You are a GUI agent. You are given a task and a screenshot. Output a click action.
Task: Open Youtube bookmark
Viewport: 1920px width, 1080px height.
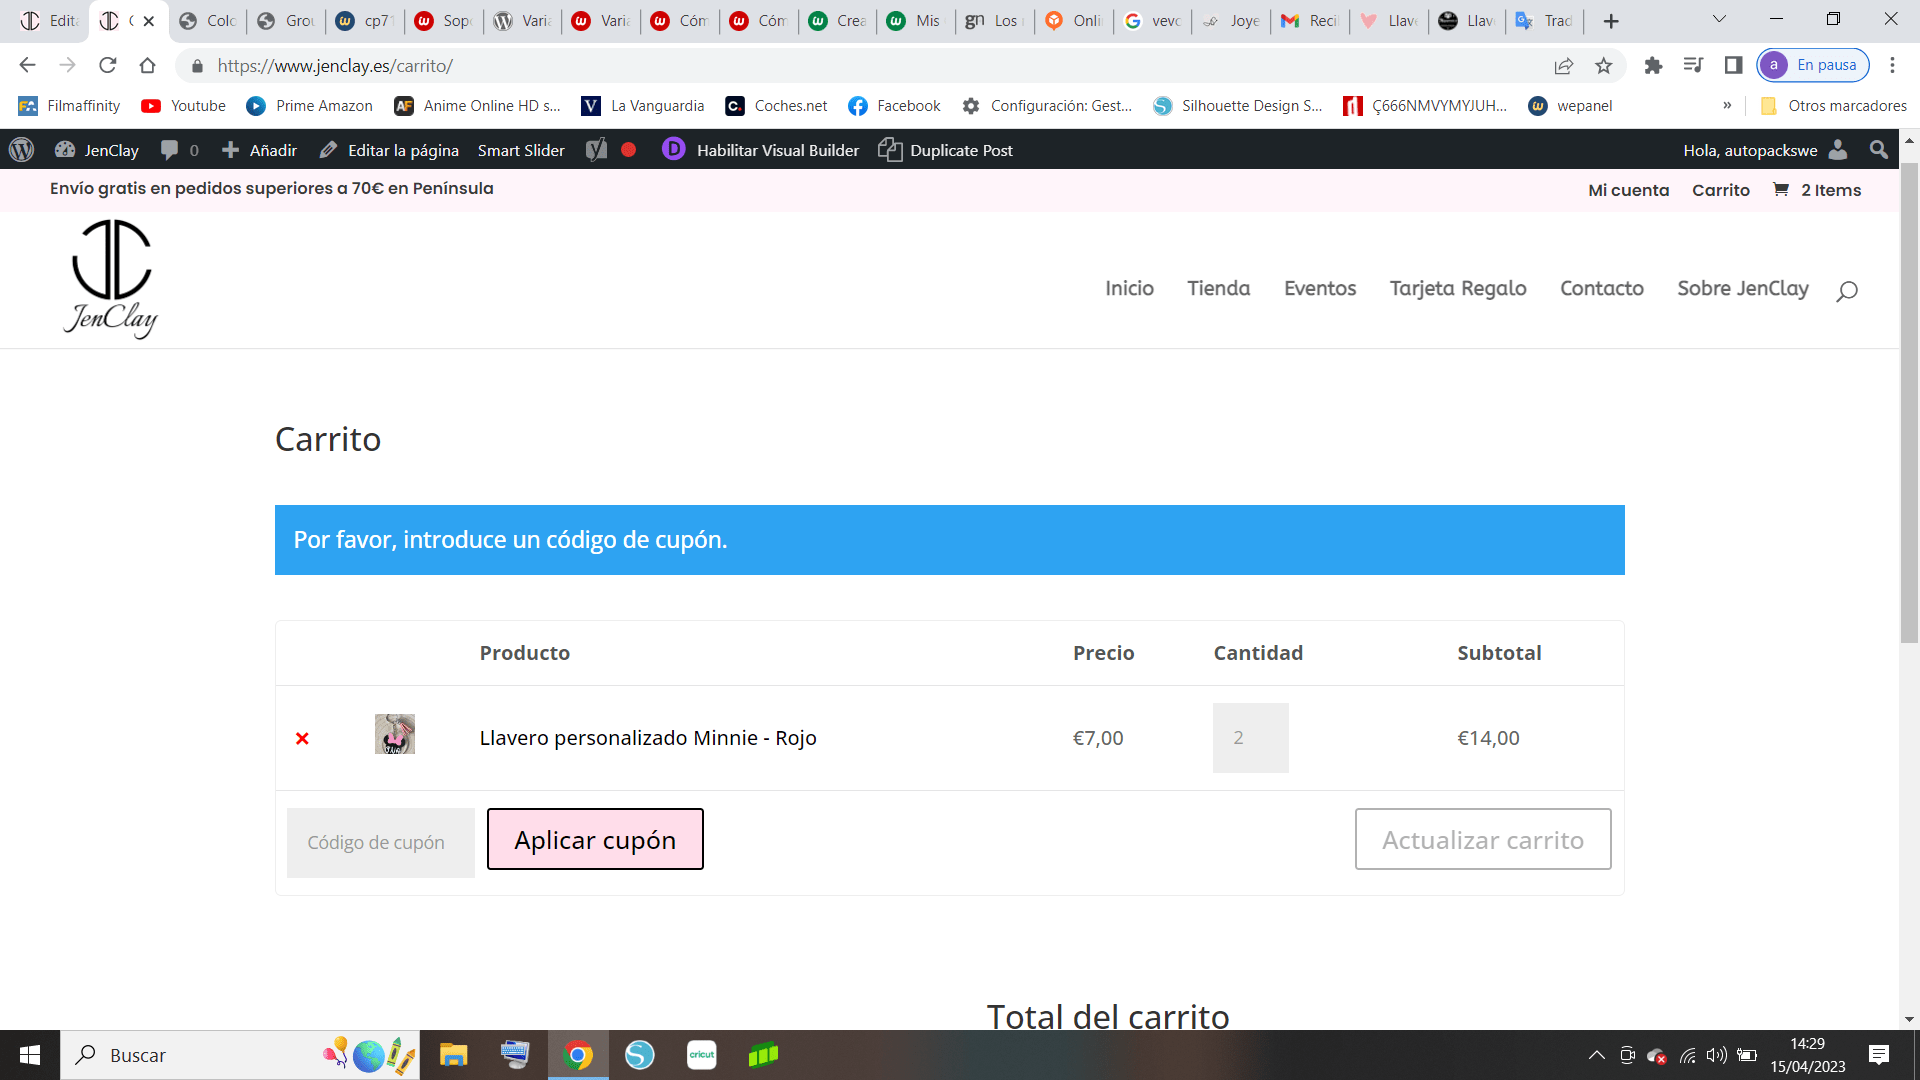click(184, 106)
